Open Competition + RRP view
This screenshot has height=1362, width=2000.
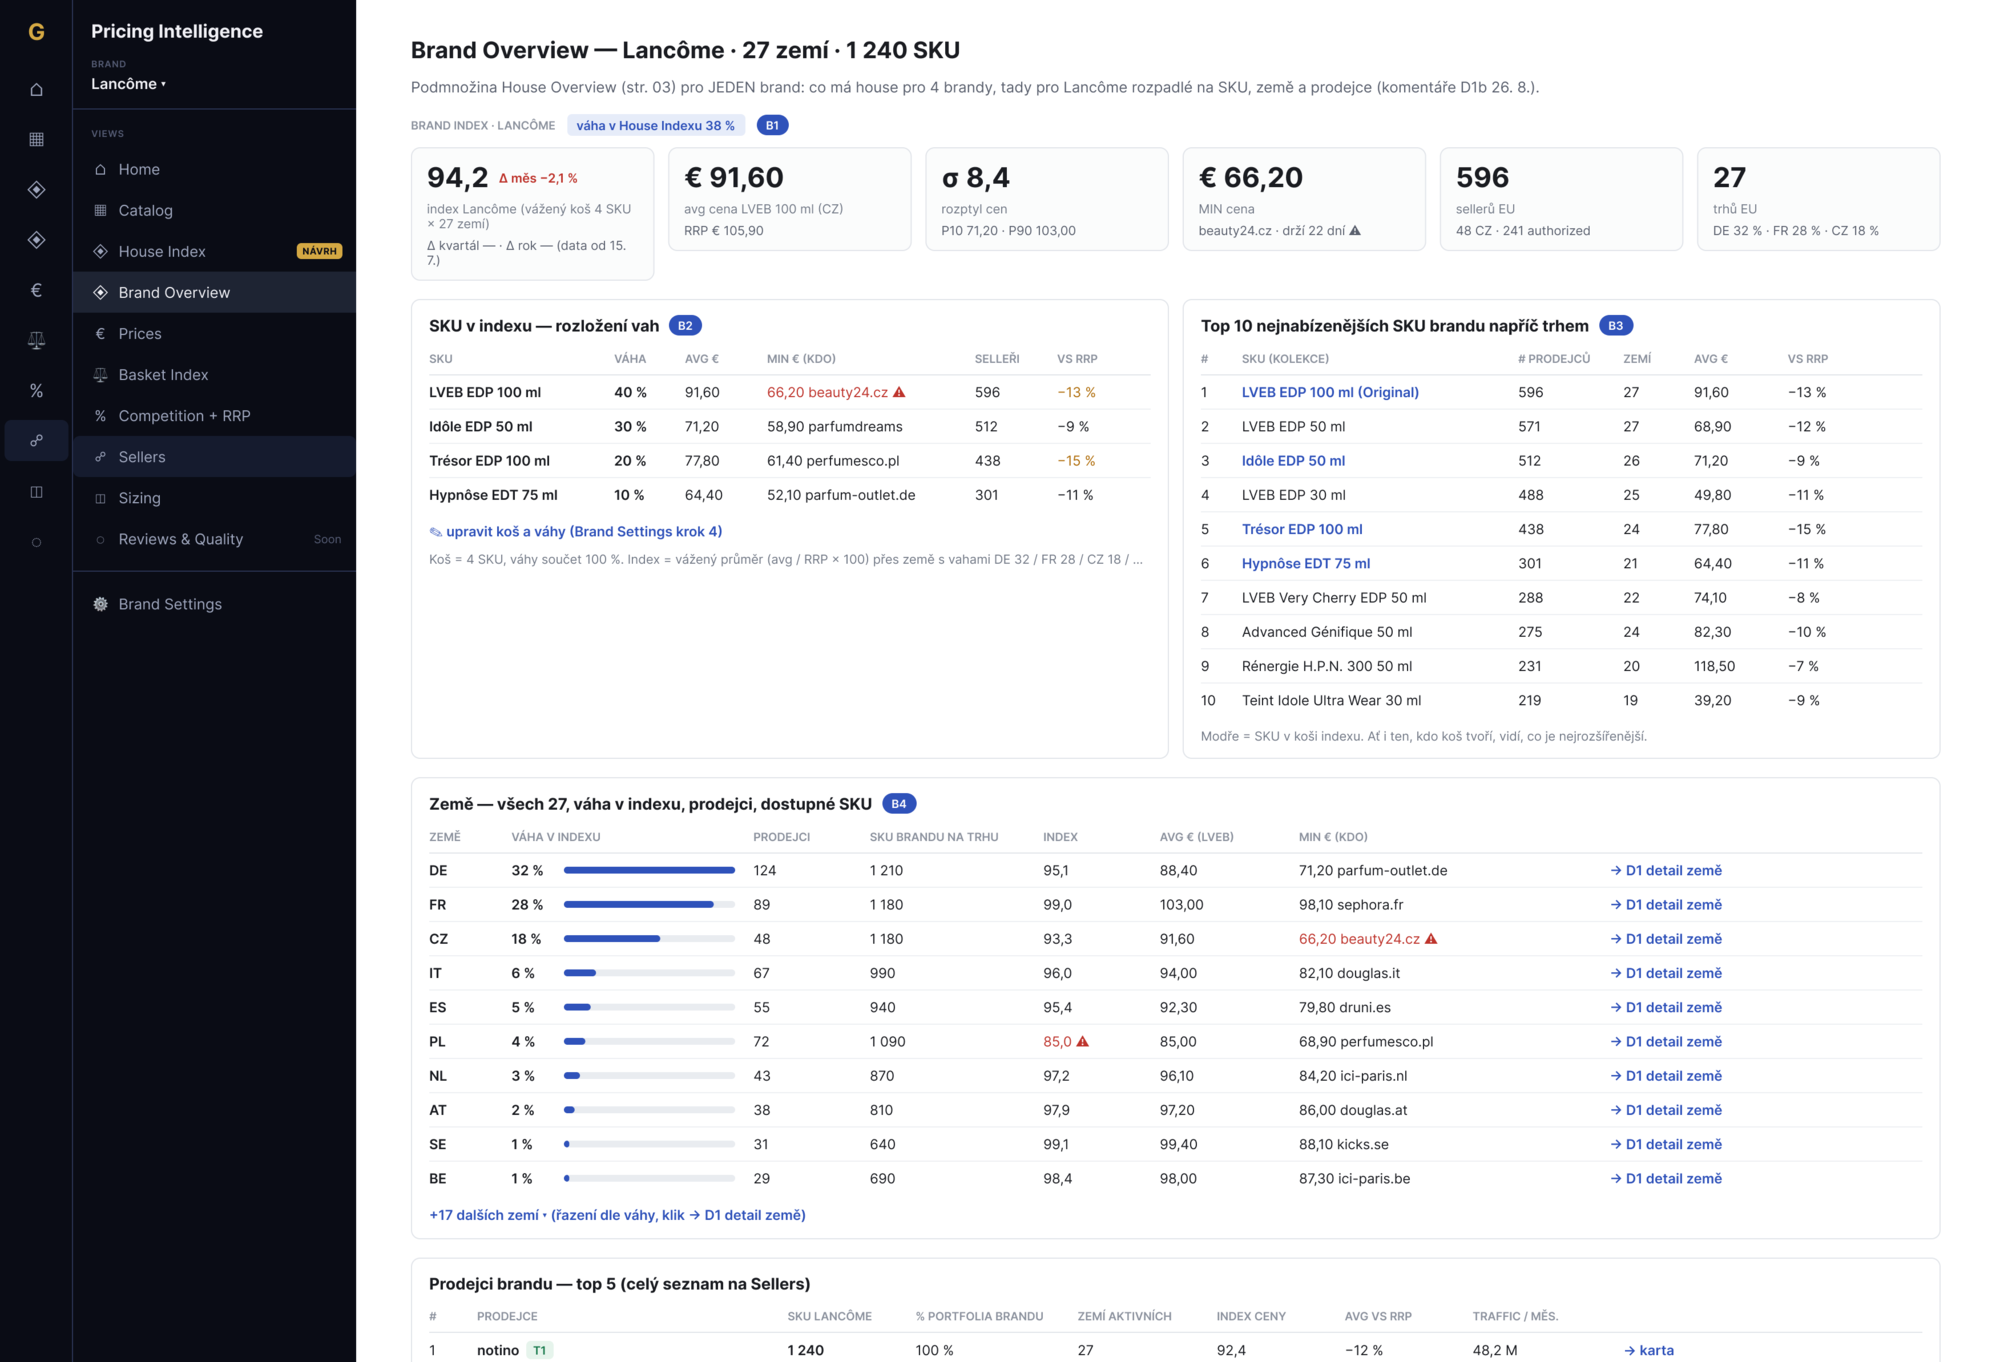click(x=214, y=415)
